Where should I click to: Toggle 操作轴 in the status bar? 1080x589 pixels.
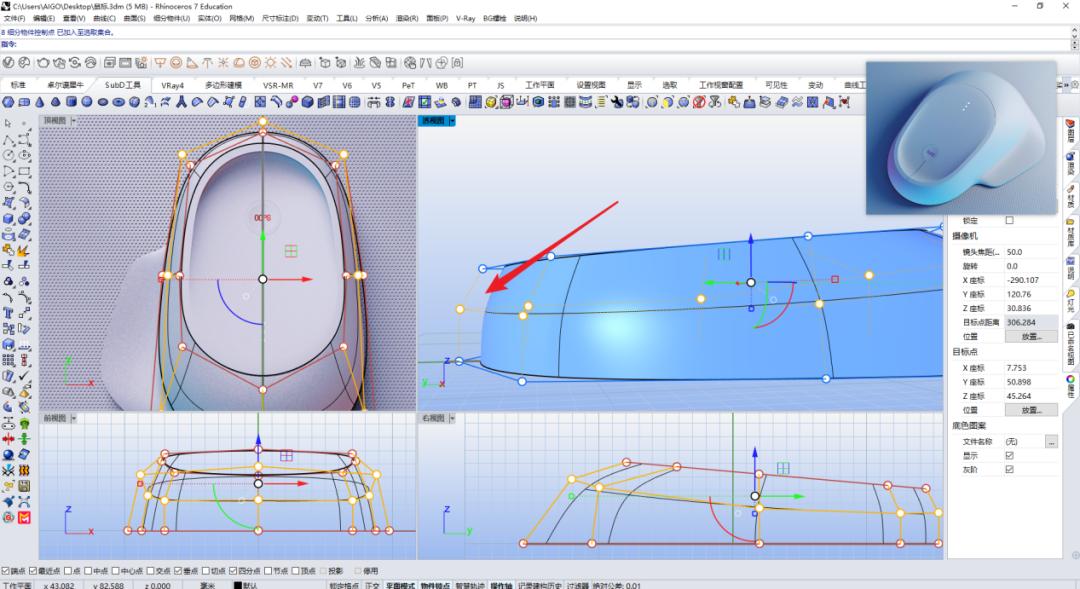coord(501,586)
